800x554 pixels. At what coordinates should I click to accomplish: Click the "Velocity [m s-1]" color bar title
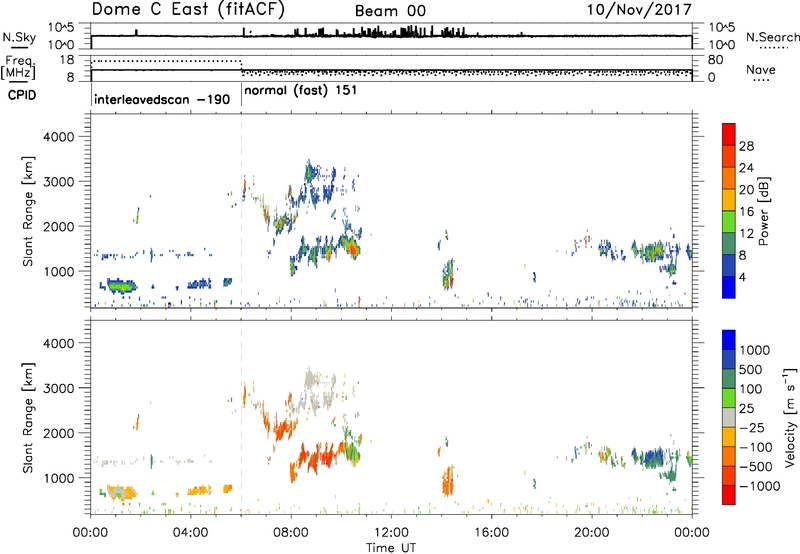point(790,417)
